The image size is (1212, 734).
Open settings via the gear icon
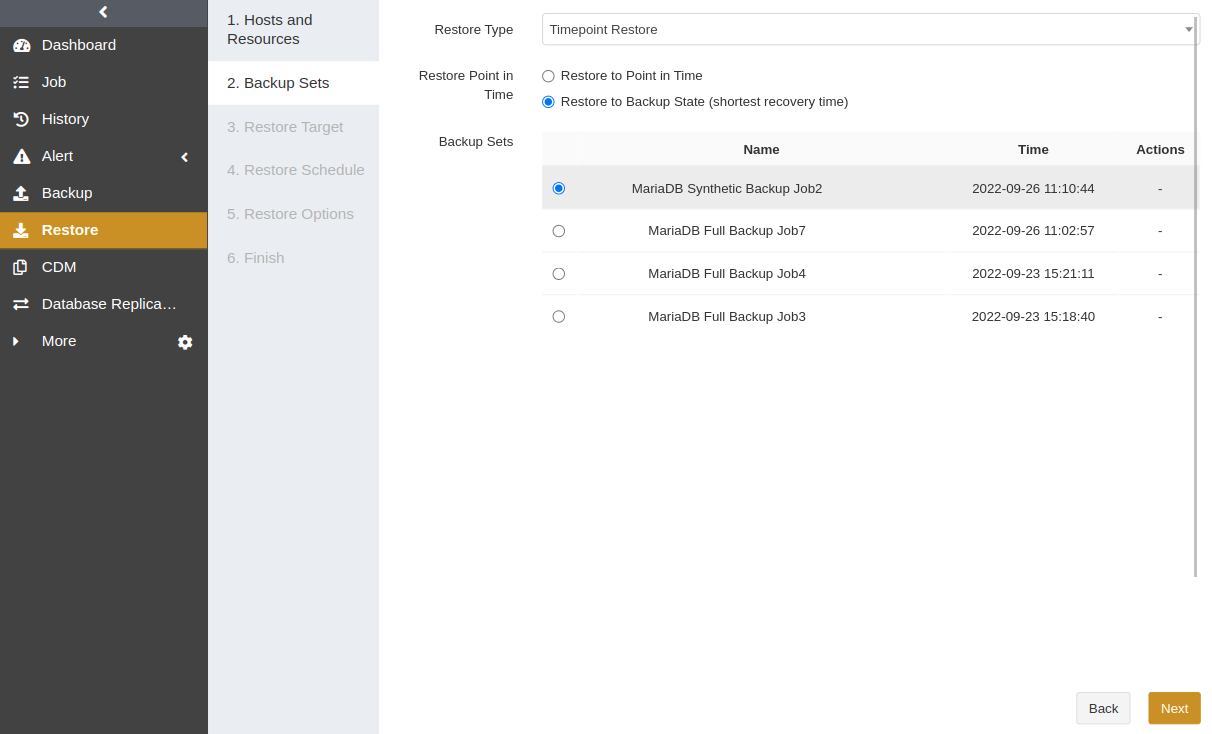[185, 342]
